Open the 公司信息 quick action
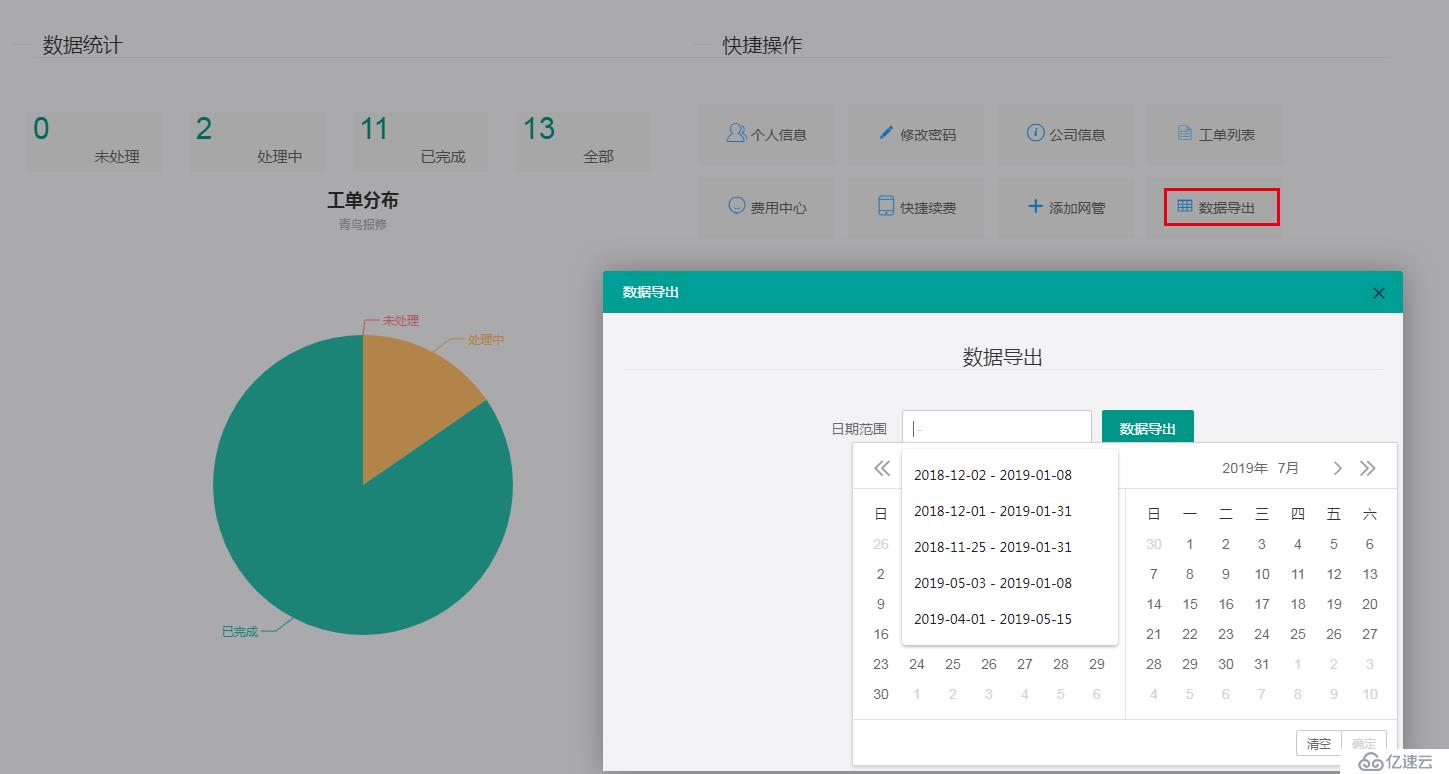The width and height of the screenshot is (1449, 774). click(x=1065, y=134)
